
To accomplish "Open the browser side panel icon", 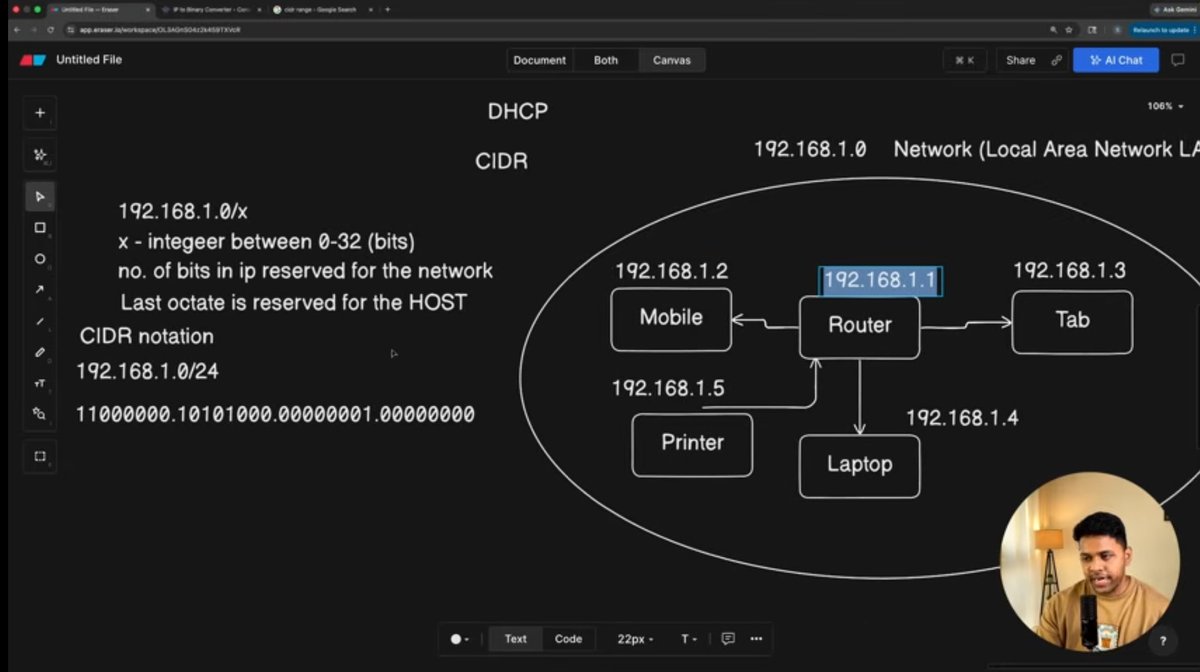I will pos(1093,30).
